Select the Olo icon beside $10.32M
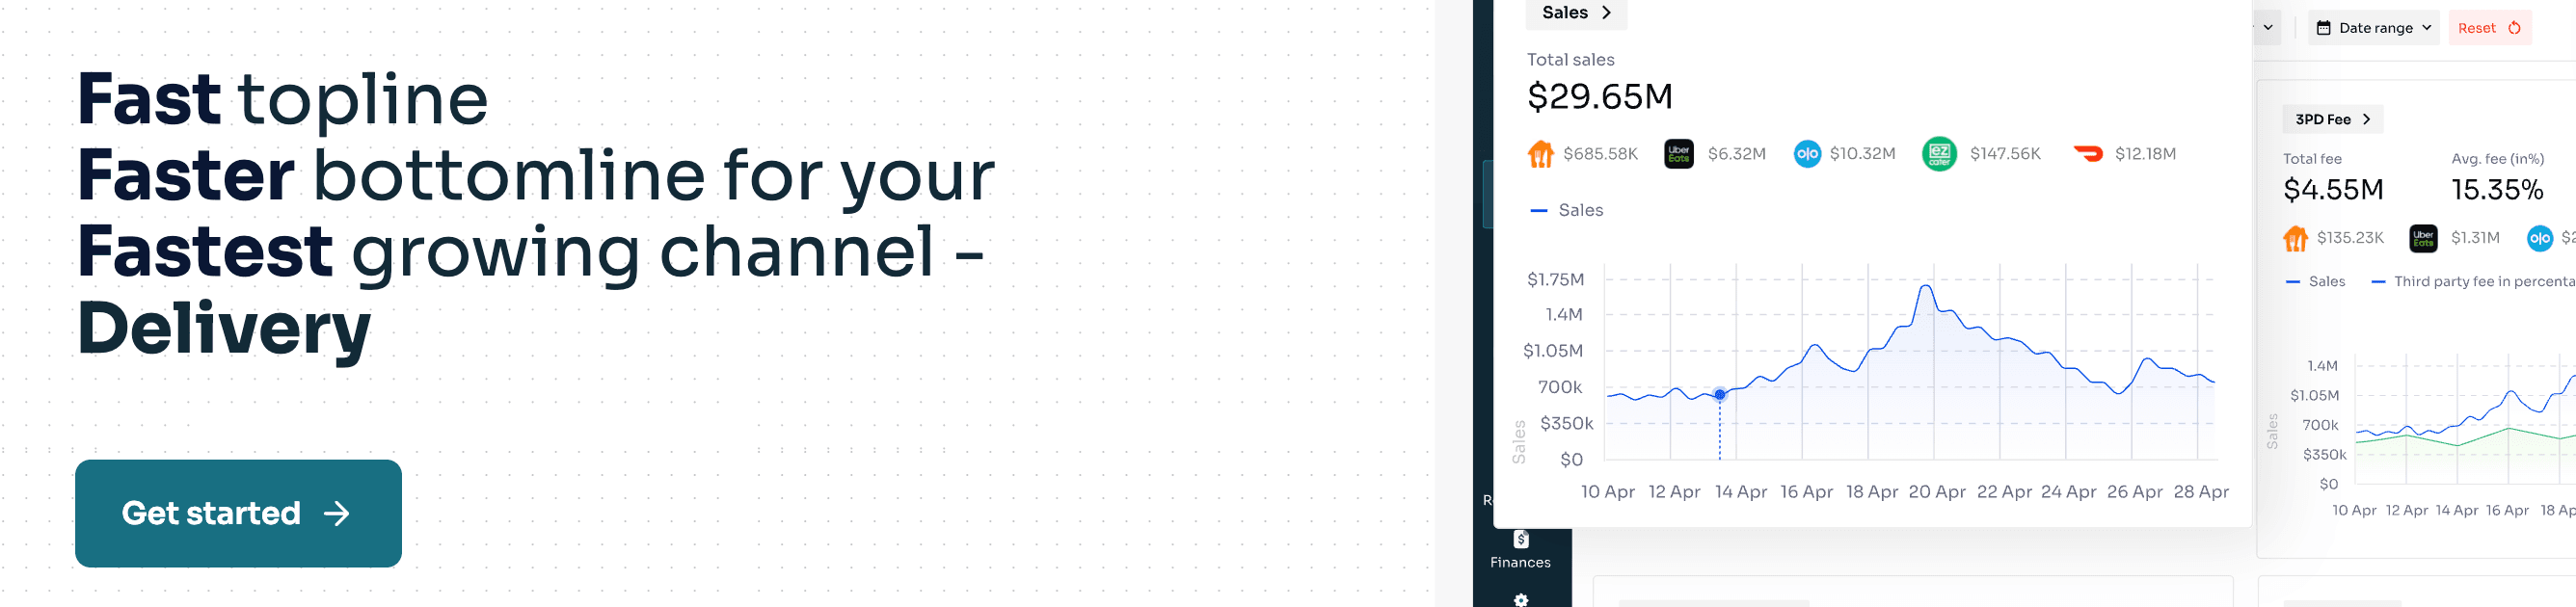Screen dimensions: 2576x607 coord(1807,154)
